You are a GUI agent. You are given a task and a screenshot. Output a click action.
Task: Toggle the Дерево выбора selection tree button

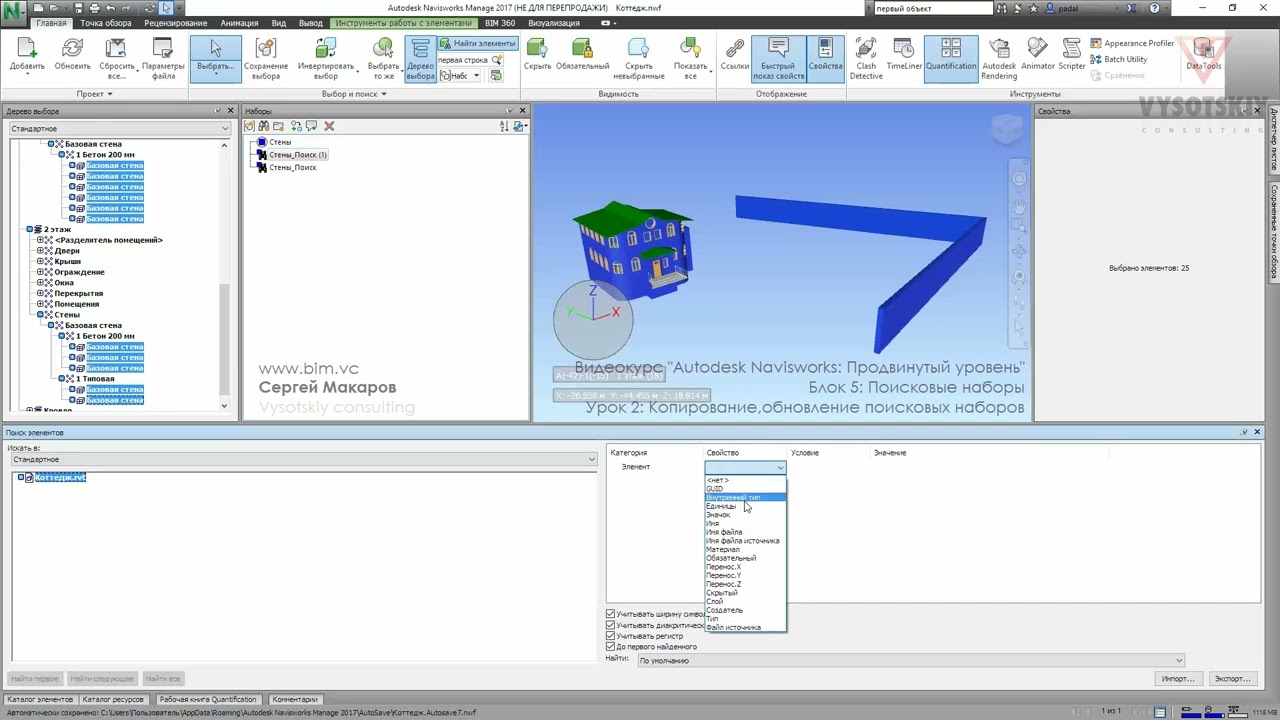[x=420, y=60]
